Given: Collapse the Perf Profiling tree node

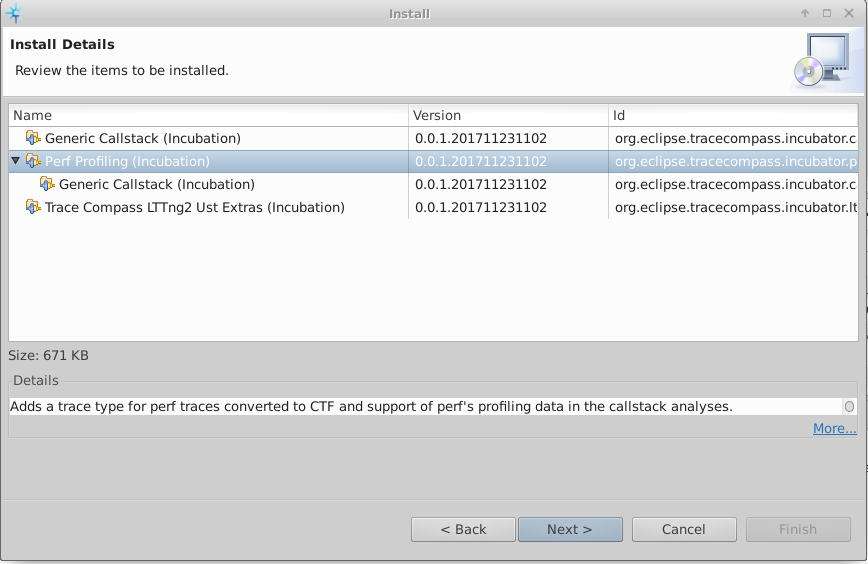Looking at the screenshot, I should coord(15,161).
